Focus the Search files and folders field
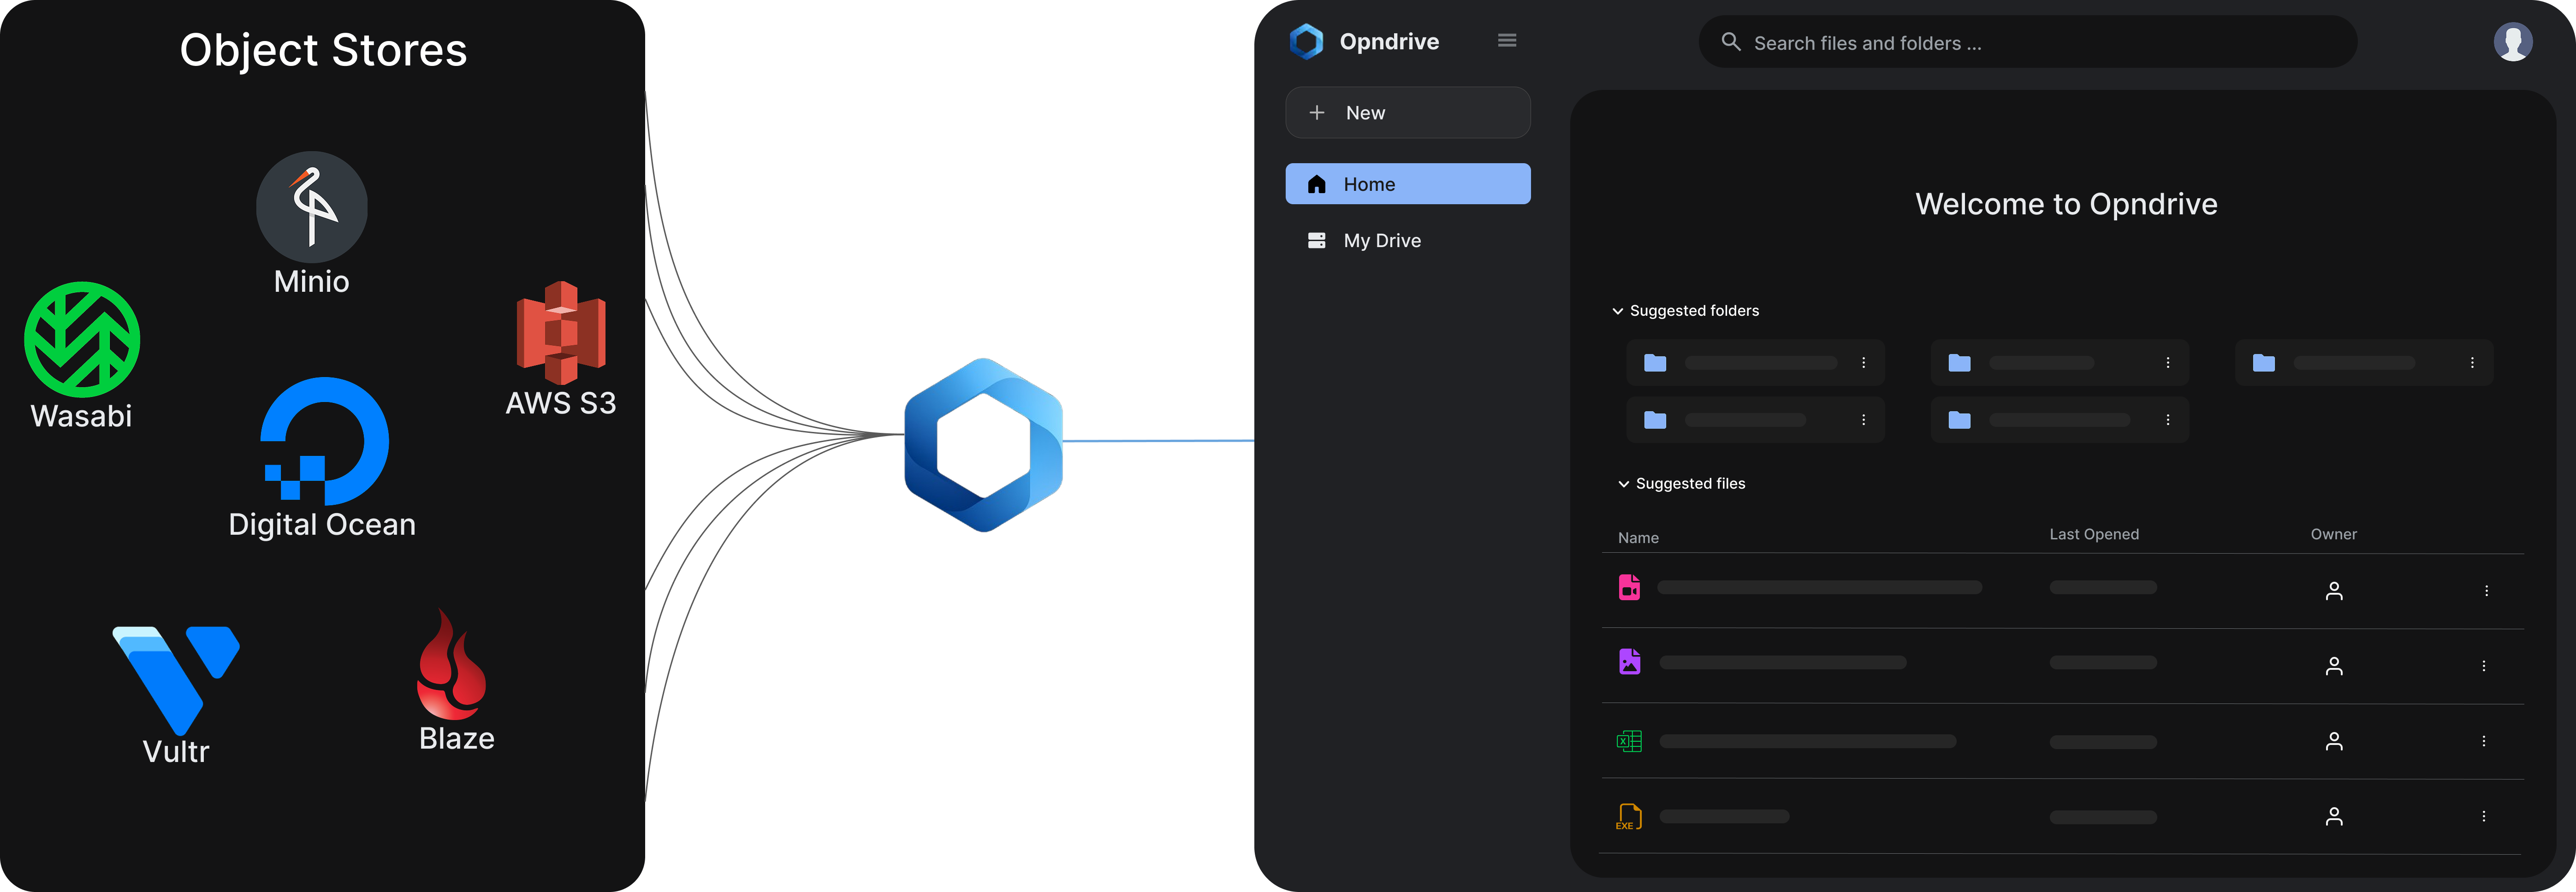Image resolution: width=2576 pixels, height=892 pixels. pos(2027,42)
